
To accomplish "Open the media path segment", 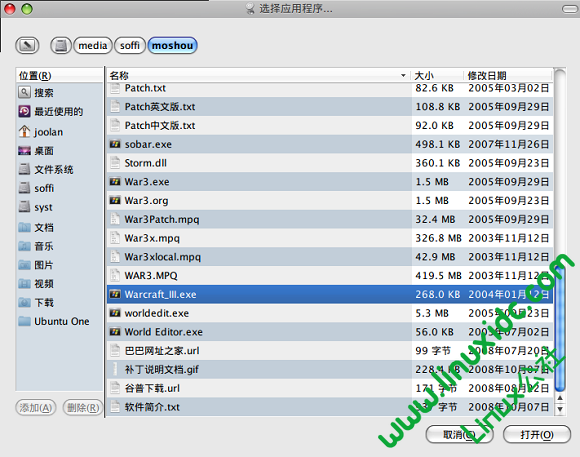I will 92,46.
